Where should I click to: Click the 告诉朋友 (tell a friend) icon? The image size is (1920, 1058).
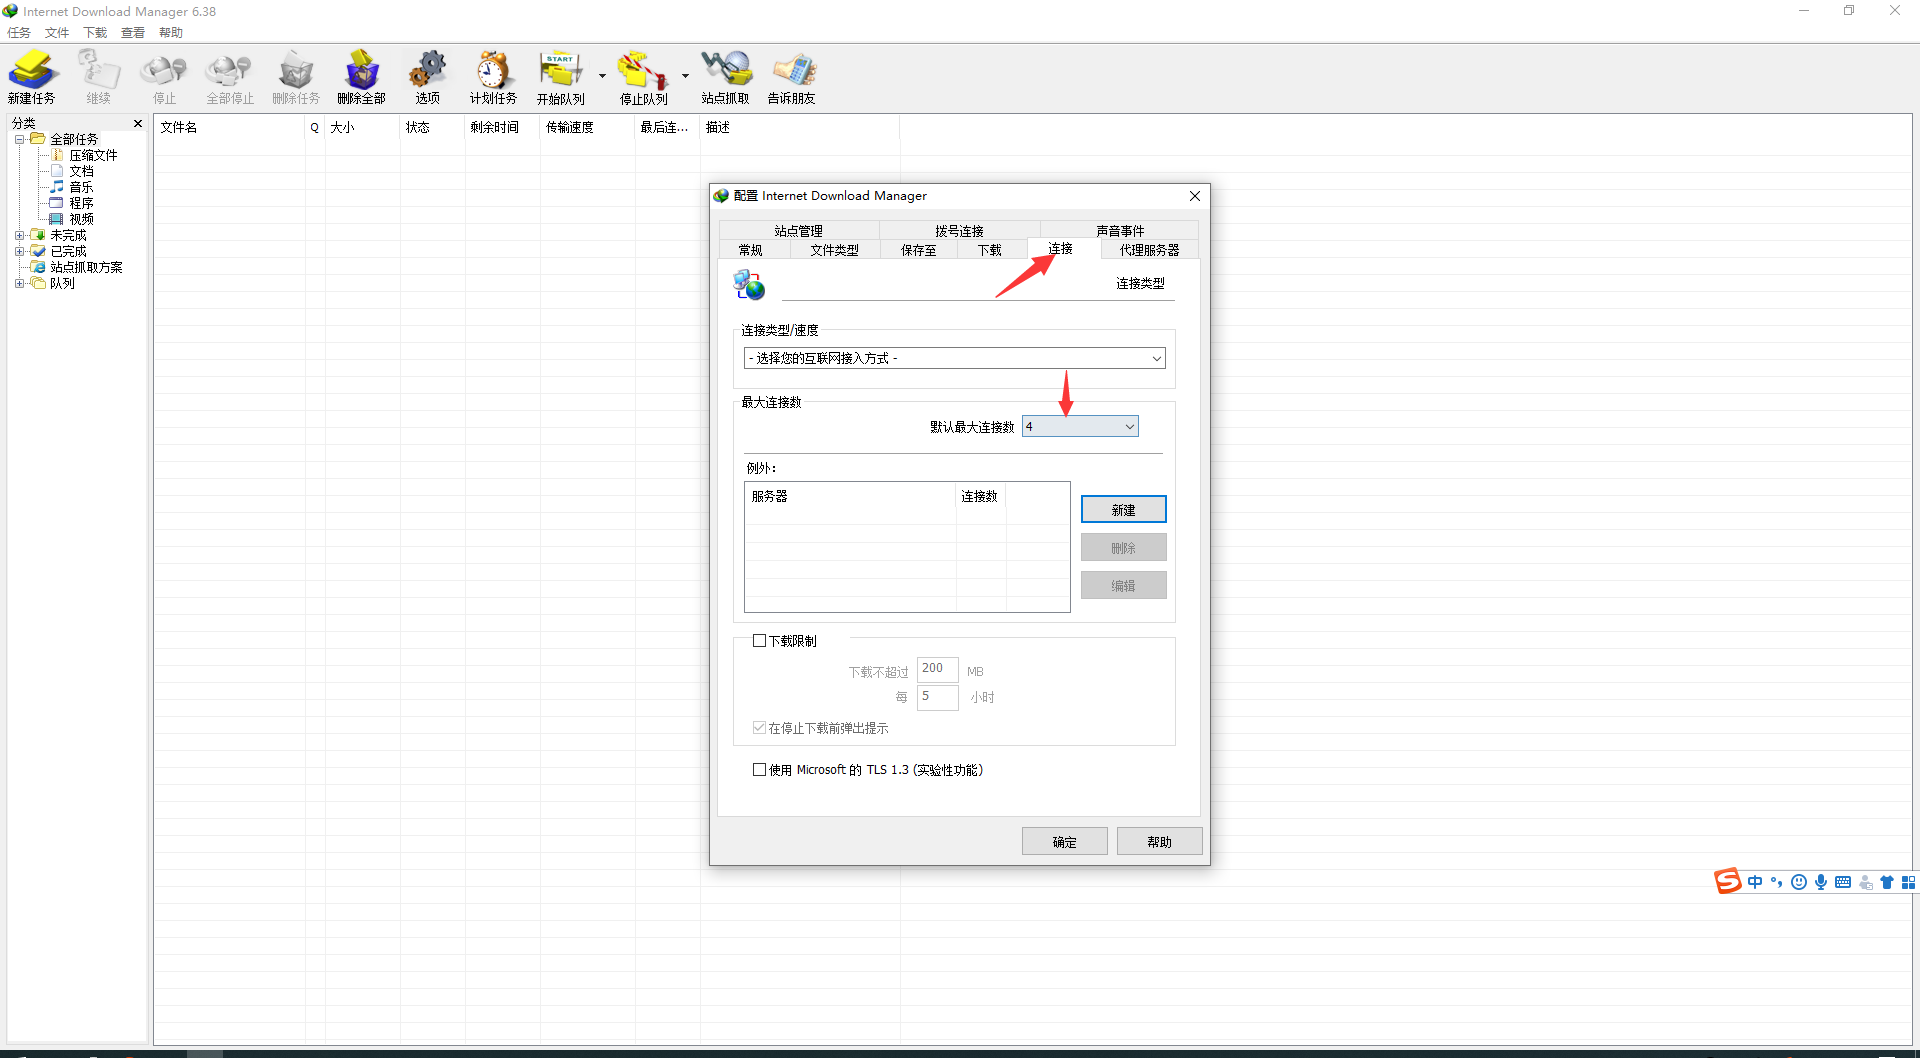(x=792, y=77)
